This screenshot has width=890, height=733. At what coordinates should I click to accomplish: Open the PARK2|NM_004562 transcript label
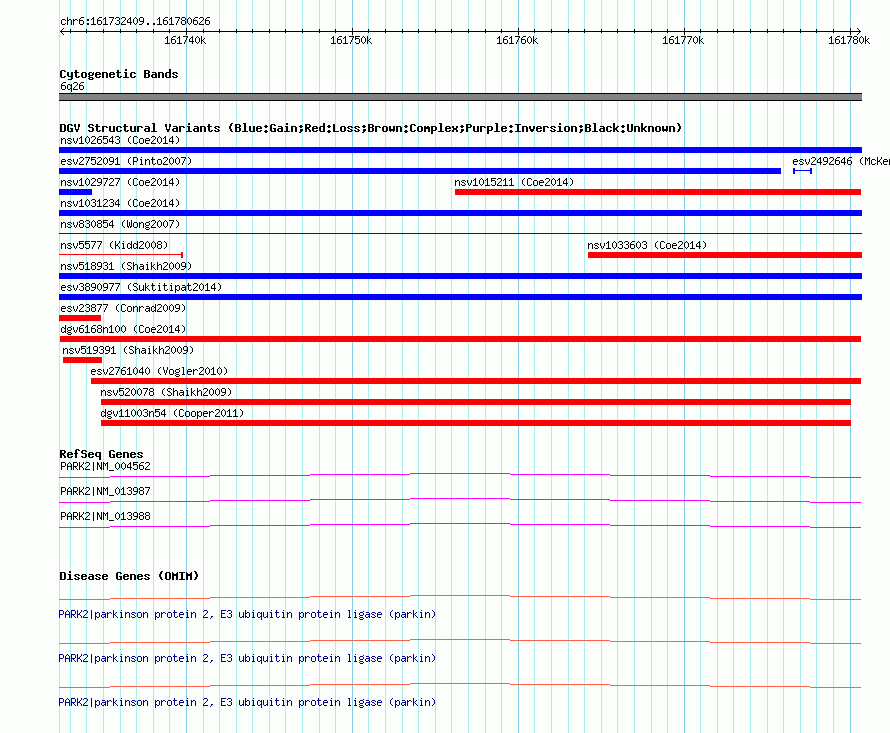point(106,466)
